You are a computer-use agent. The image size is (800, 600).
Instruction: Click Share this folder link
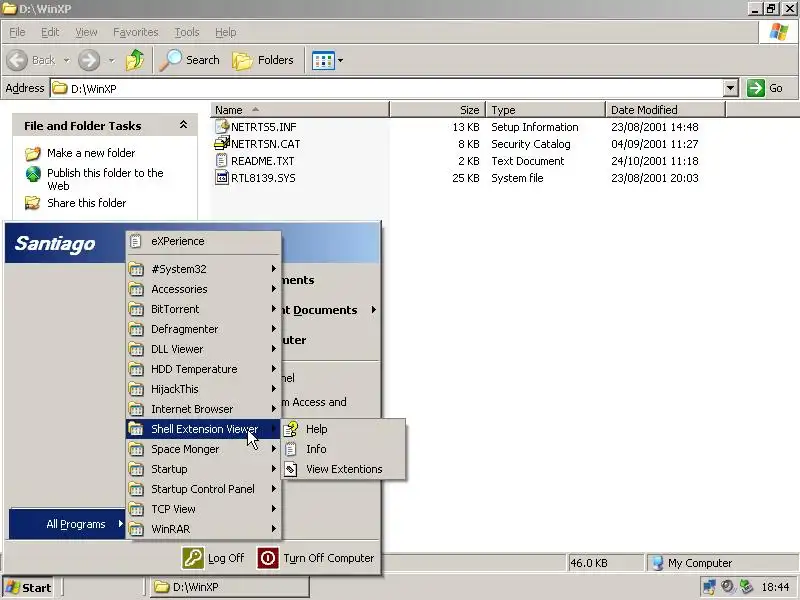coord(86,203)
